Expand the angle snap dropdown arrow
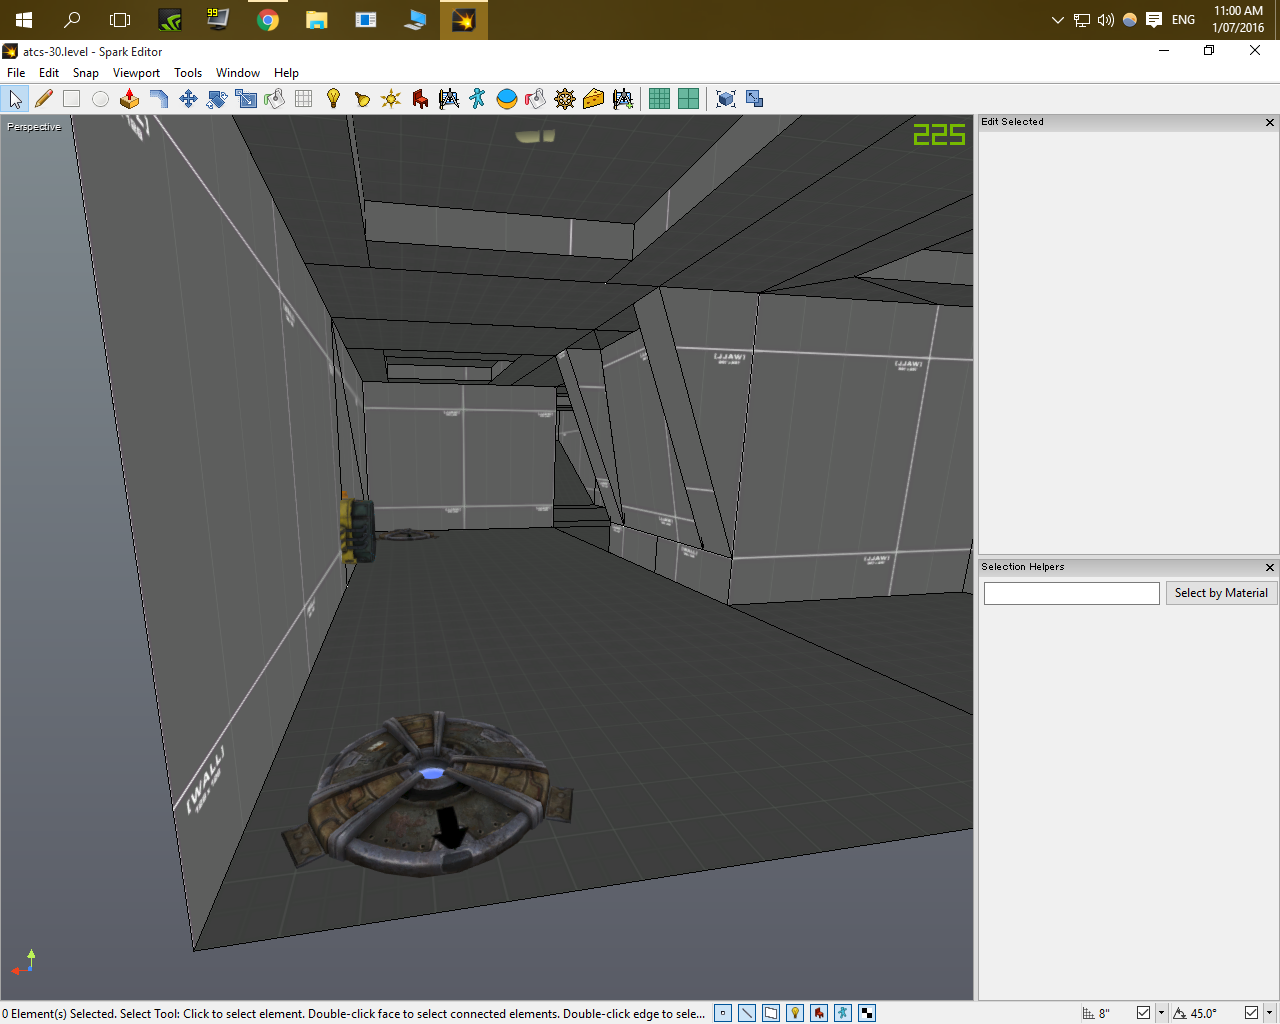This screenshot has height=1024, width=1280. 1269,1013
